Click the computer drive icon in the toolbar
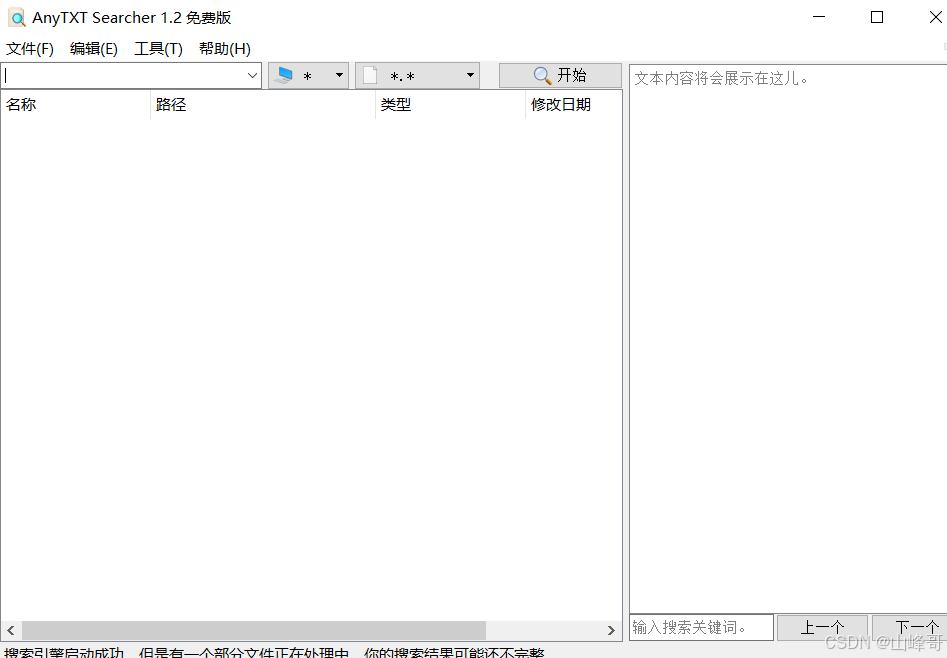Image resolution: width=947 pixels, height=658 pixels. pos(284,76)
